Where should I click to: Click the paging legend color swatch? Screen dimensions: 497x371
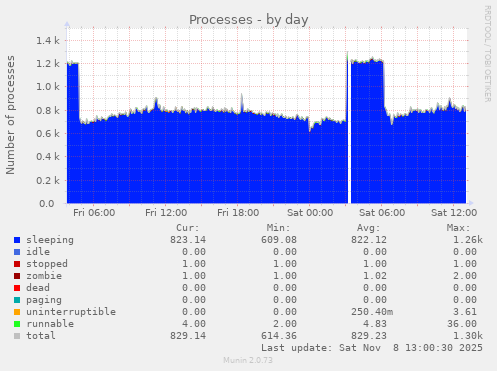point(17,300)
